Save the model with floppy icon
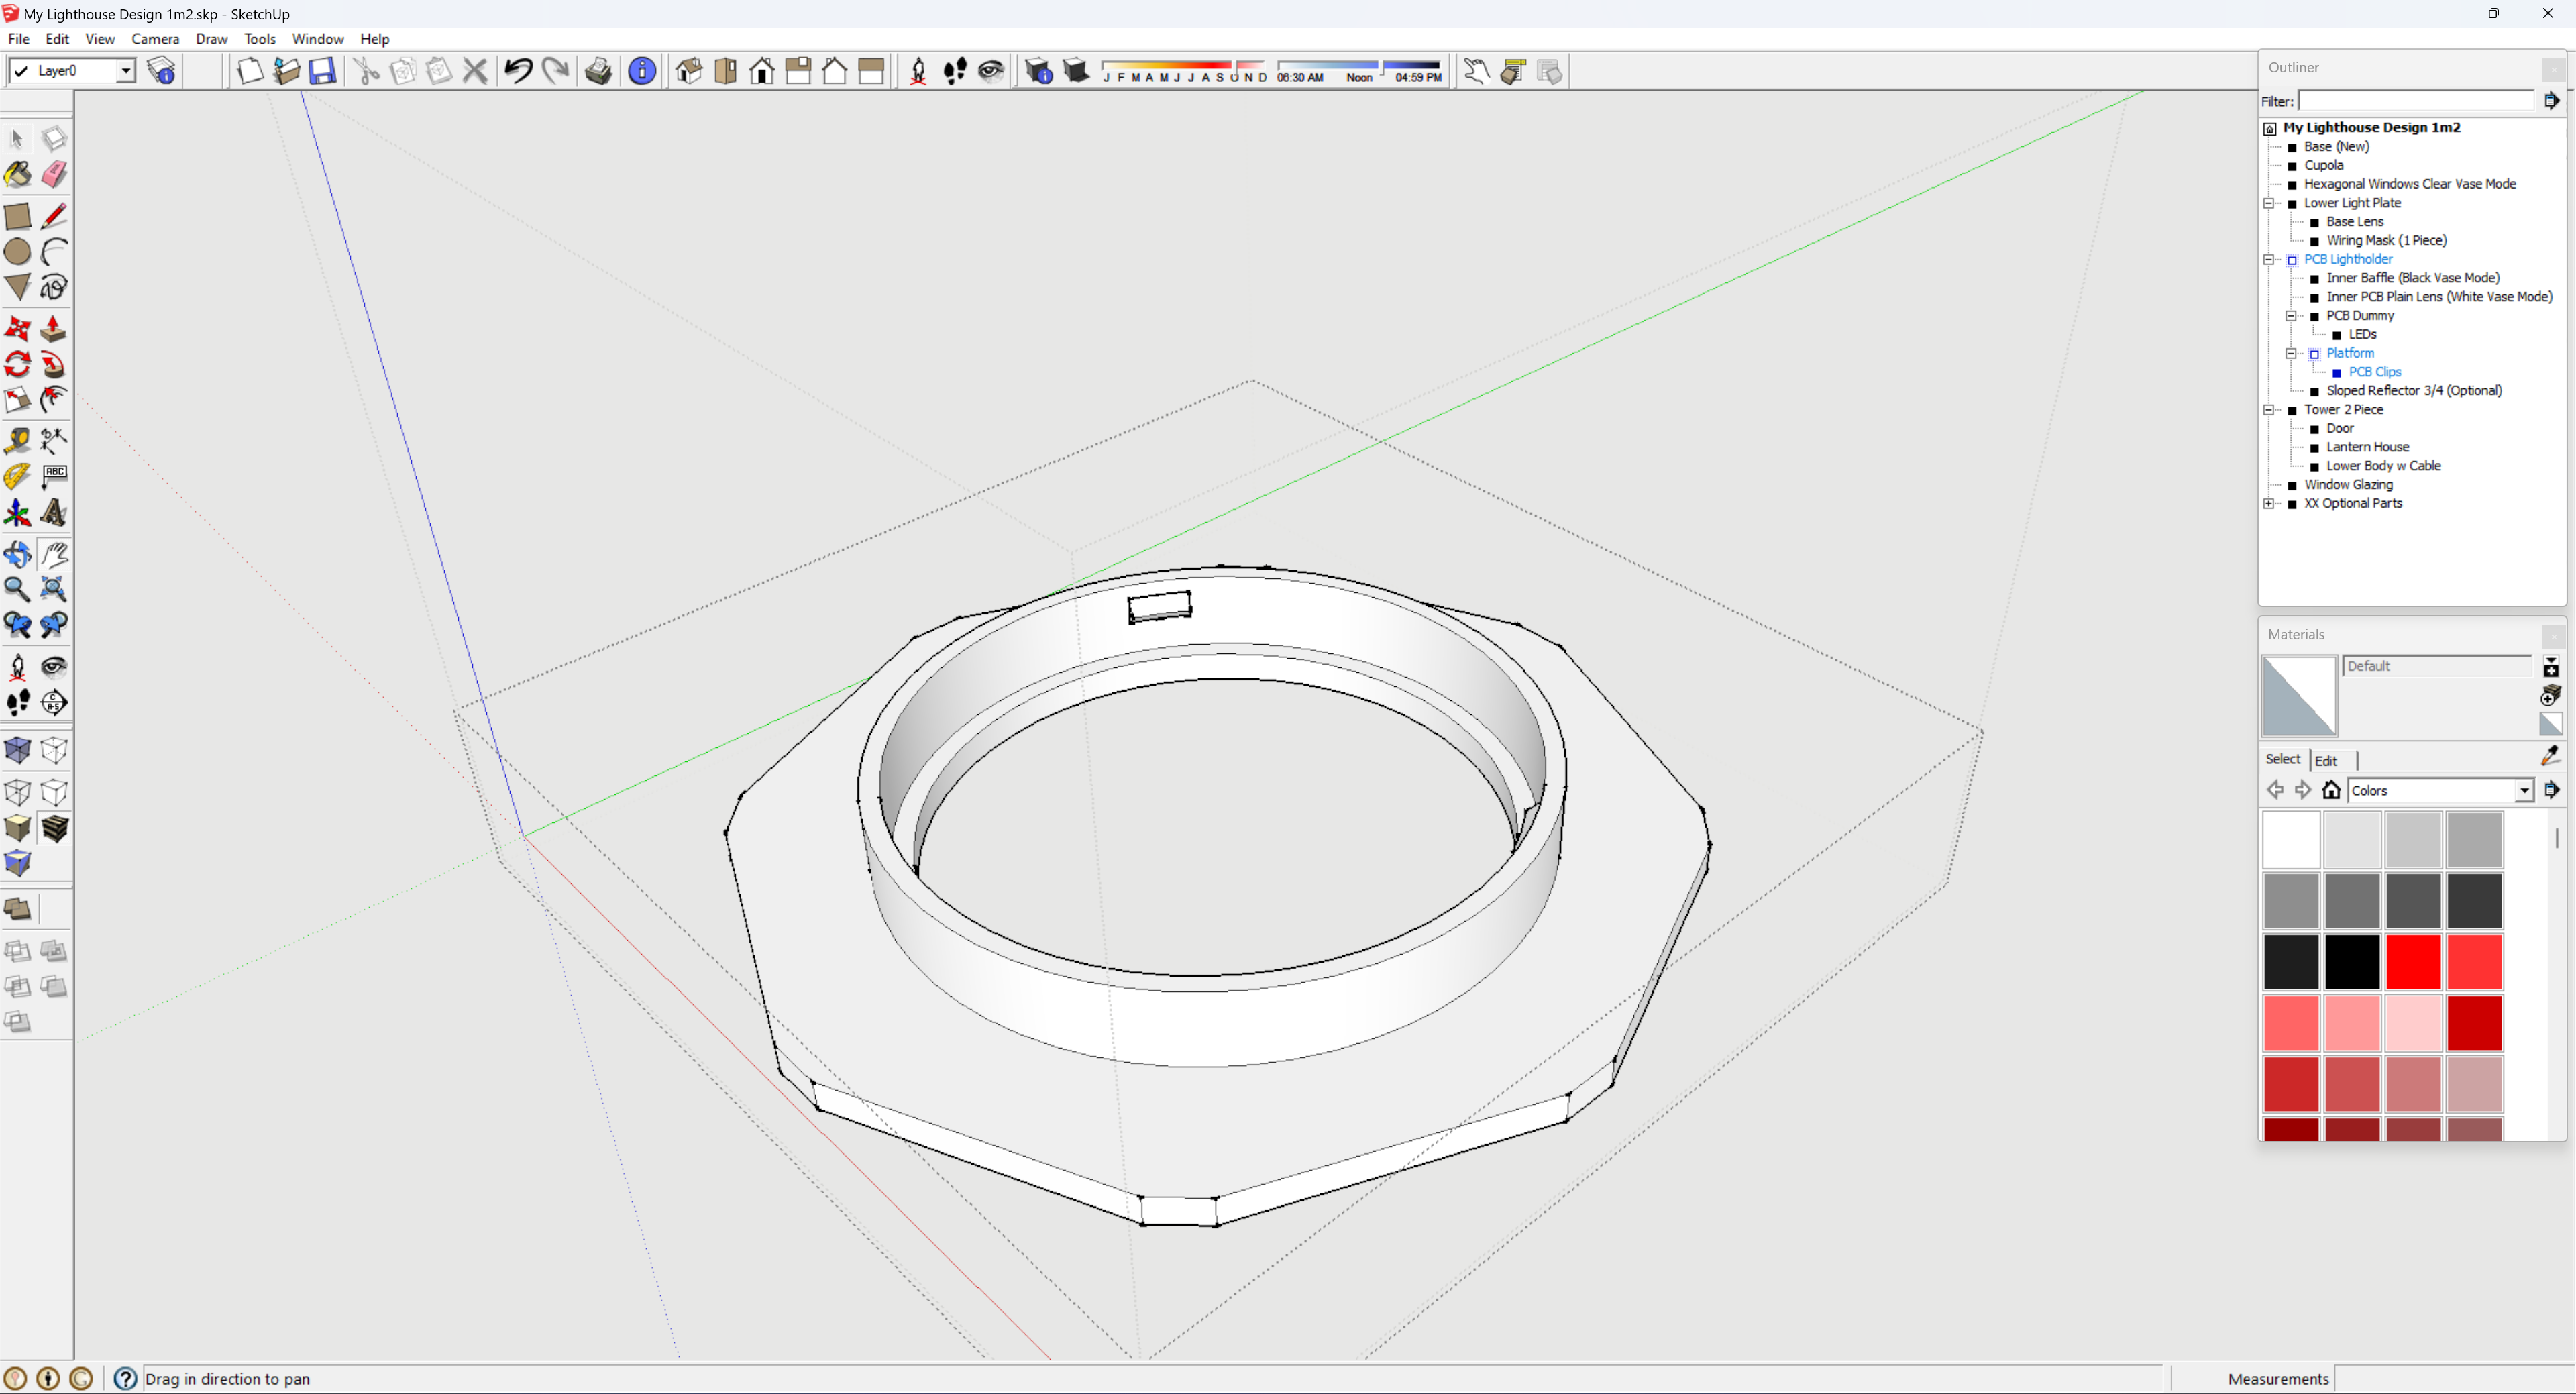Screen dimensions: 2576x1394 322,71
